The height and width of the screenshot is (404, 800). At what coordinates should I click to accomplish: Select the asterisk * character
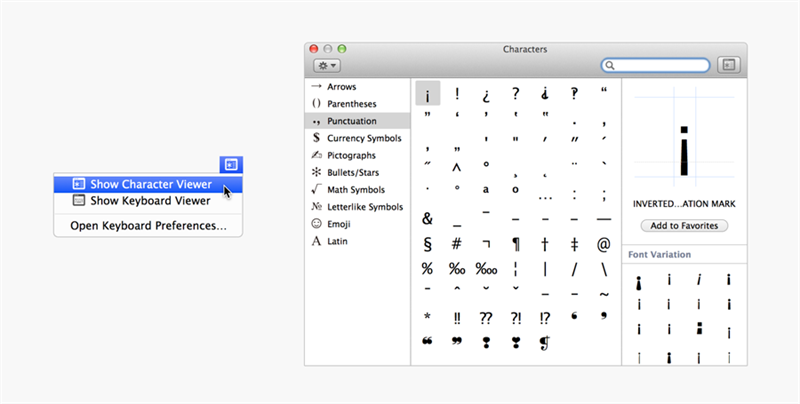coord(427,317)
